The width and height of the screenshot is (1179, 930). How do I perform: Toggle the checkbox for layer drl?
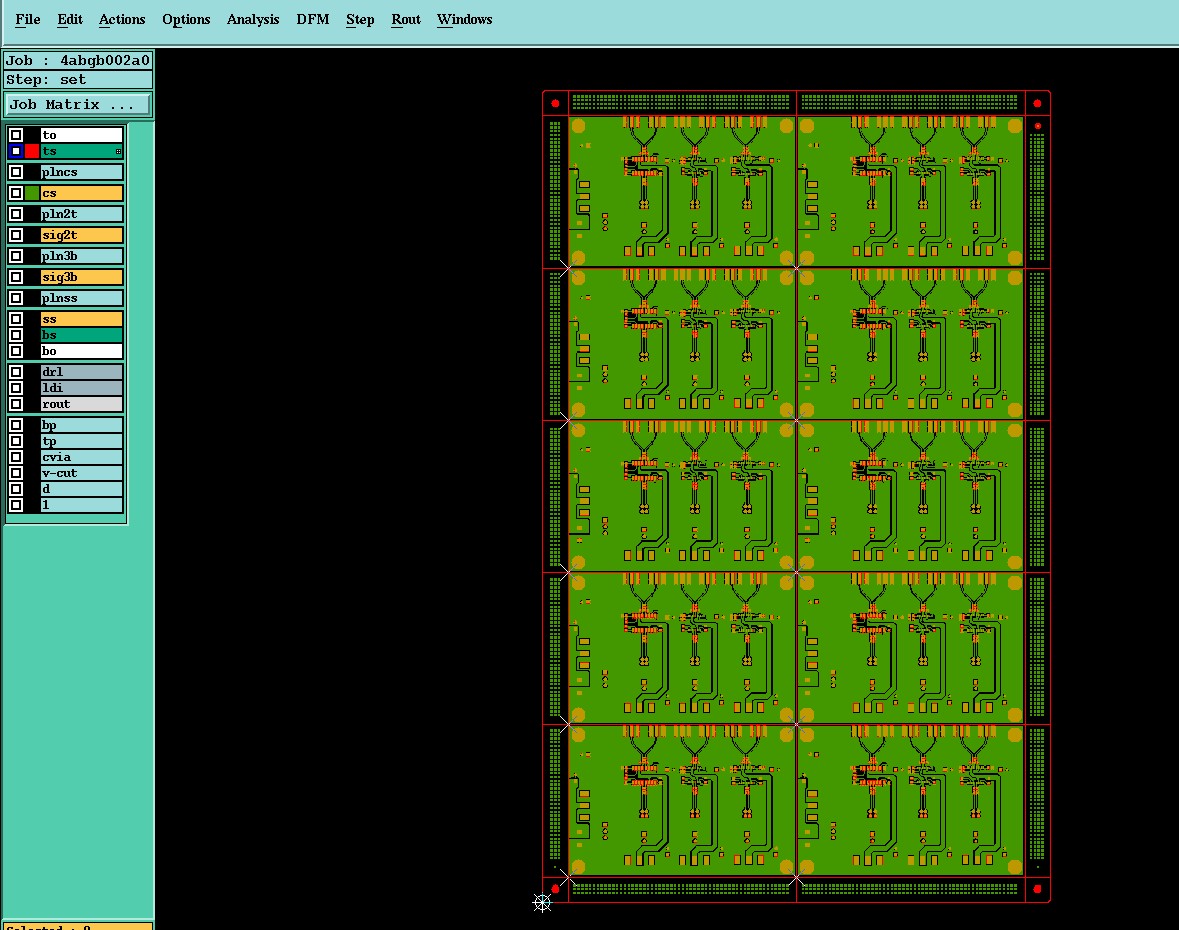click(x=16, y=372)
